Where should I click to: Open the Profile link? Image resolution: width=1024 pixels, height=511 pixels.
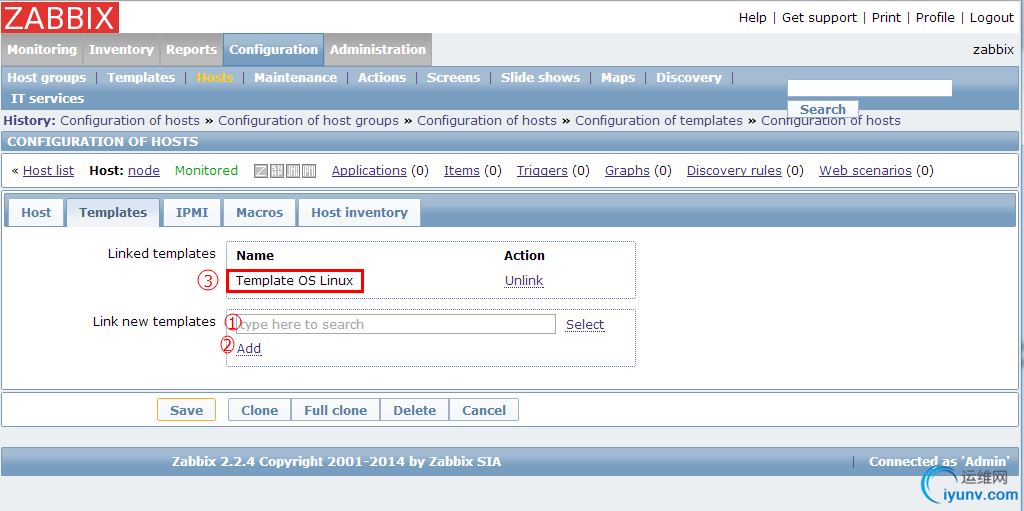point(935,18)
